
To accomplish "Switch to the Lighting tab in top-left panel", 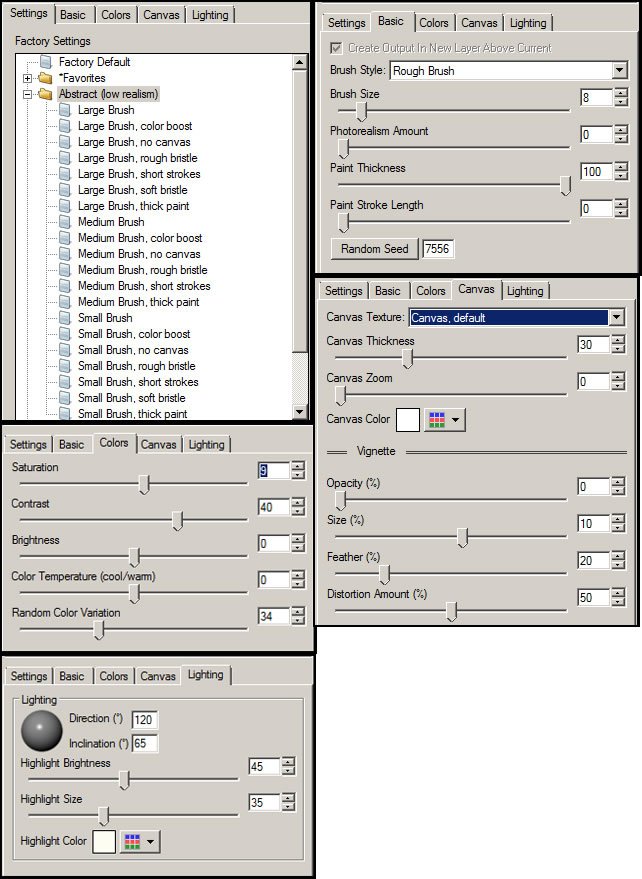I will tap(210, 15).
